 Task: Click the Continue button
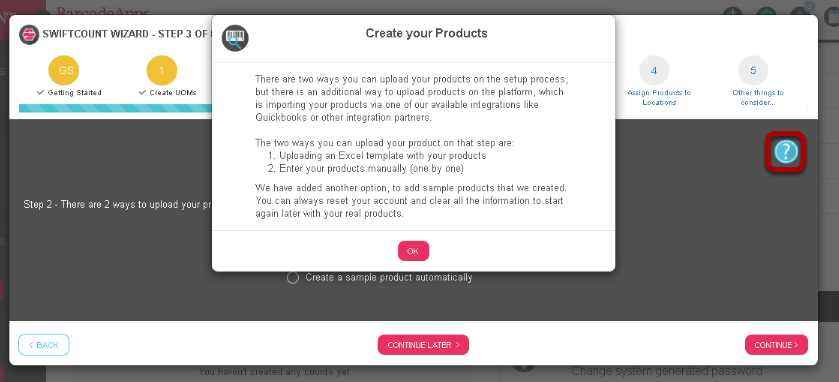tap(776, 345)
